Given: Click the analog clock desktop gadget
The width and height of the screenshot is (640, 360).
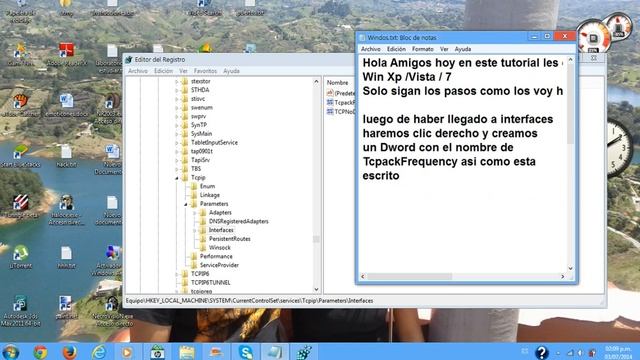Looking at the screenshot, I should [619, 148].
